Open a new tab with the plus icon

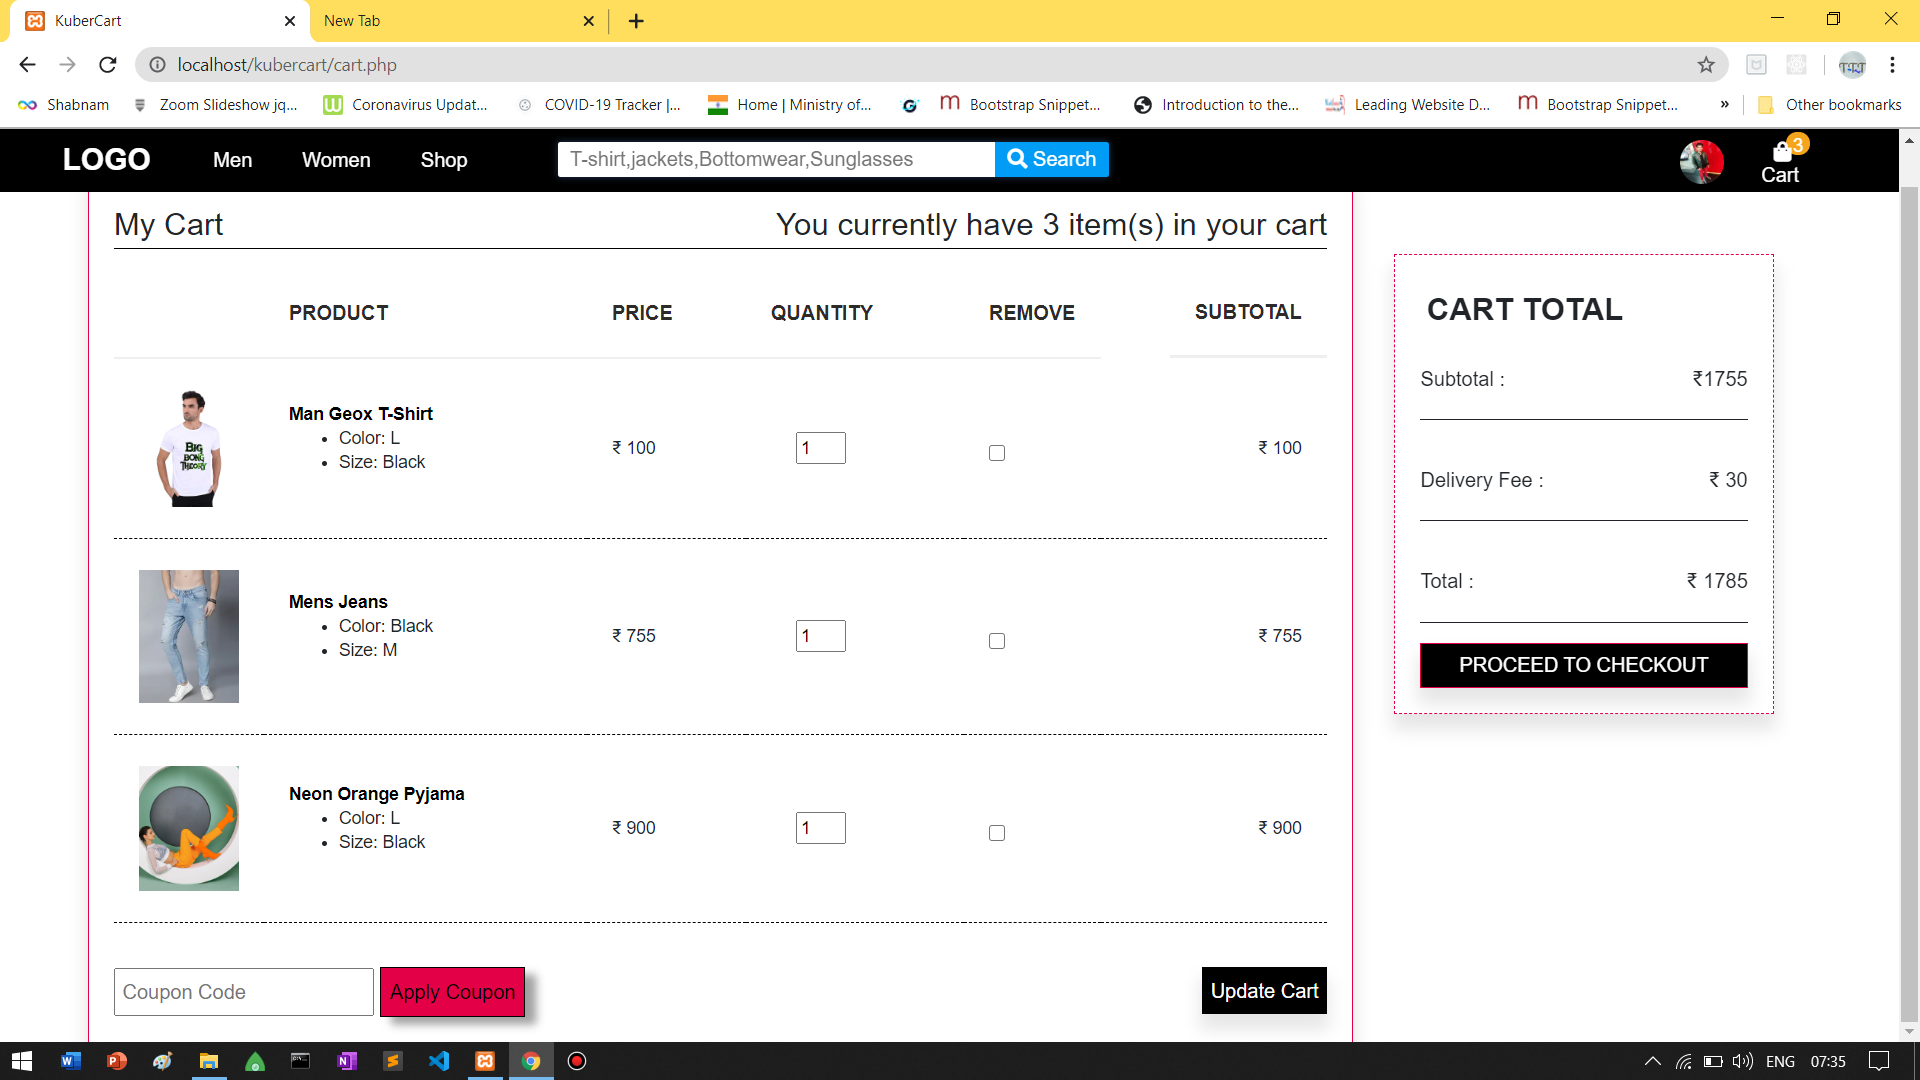coord(636,21)
